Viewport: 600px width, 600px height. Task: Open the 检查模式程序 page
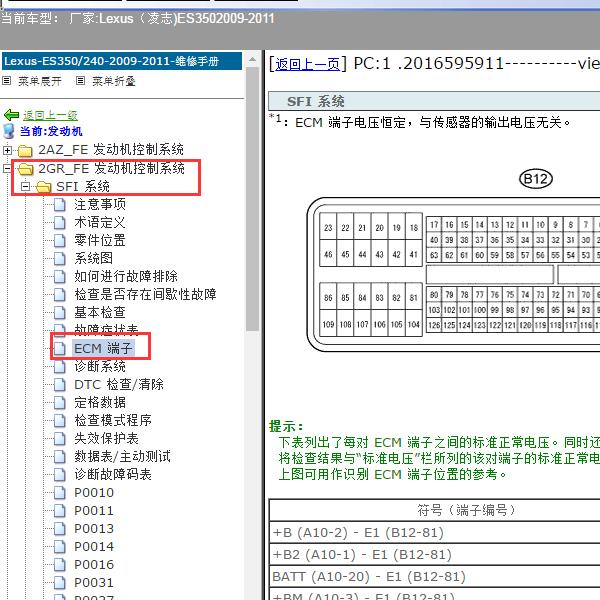point(113,420)
